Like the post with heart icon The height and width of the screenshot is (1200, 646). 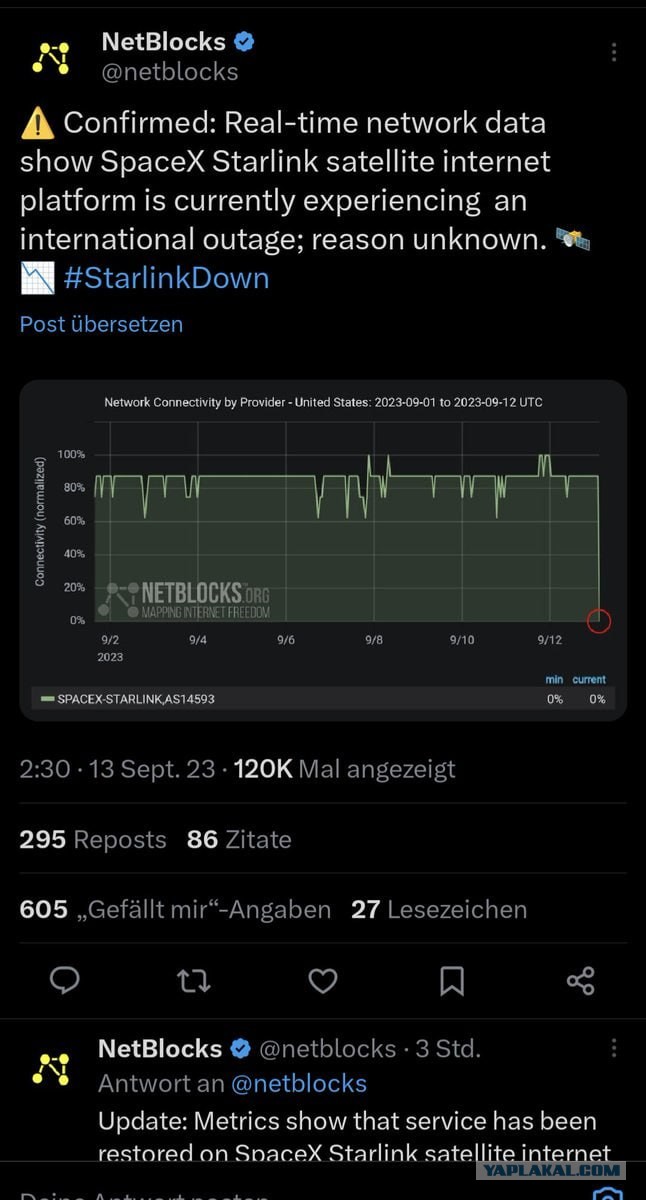click(x=322, y=980)
